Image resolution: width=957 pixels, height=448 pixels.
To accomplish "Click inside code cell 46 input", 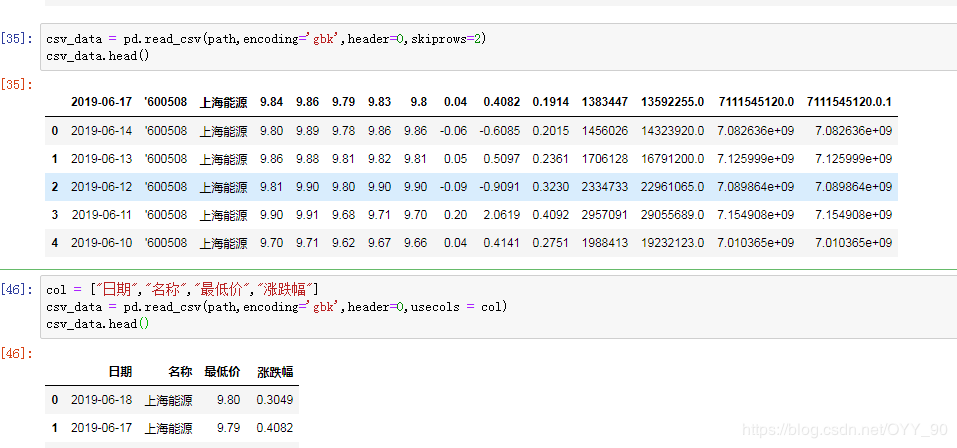I will pyautogui.click(x=498, y=307).
